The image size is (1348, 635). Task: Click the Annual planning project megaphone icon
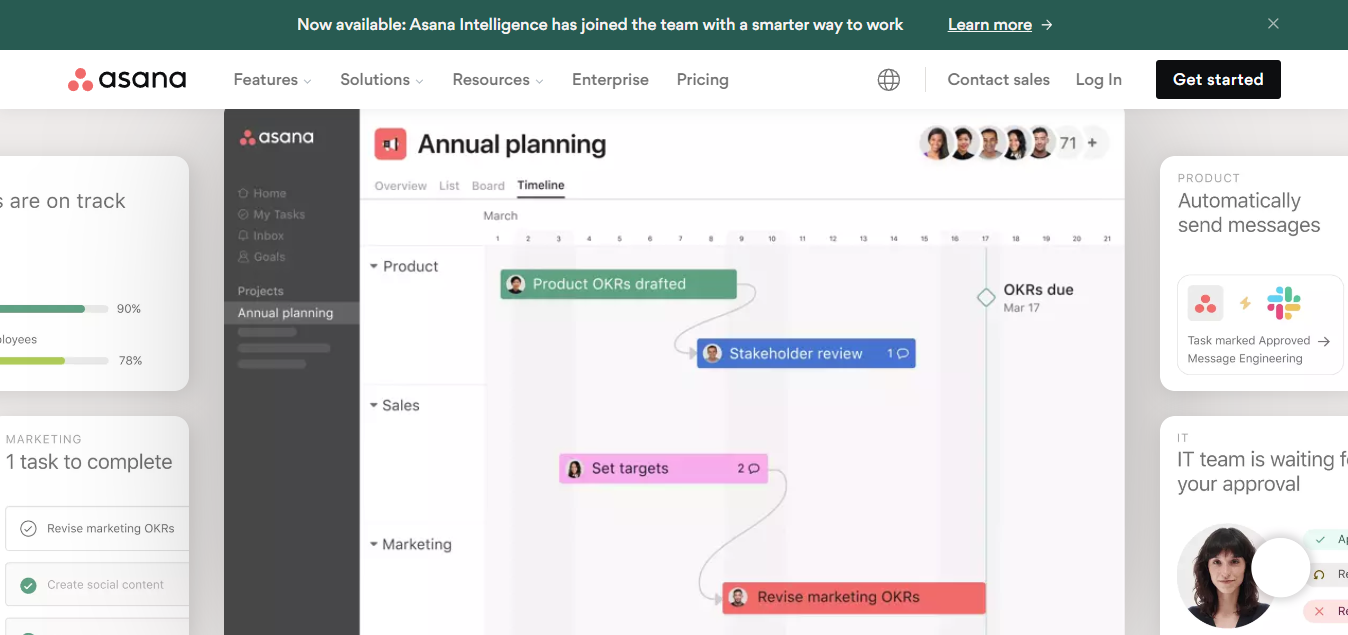pos(390,144)
